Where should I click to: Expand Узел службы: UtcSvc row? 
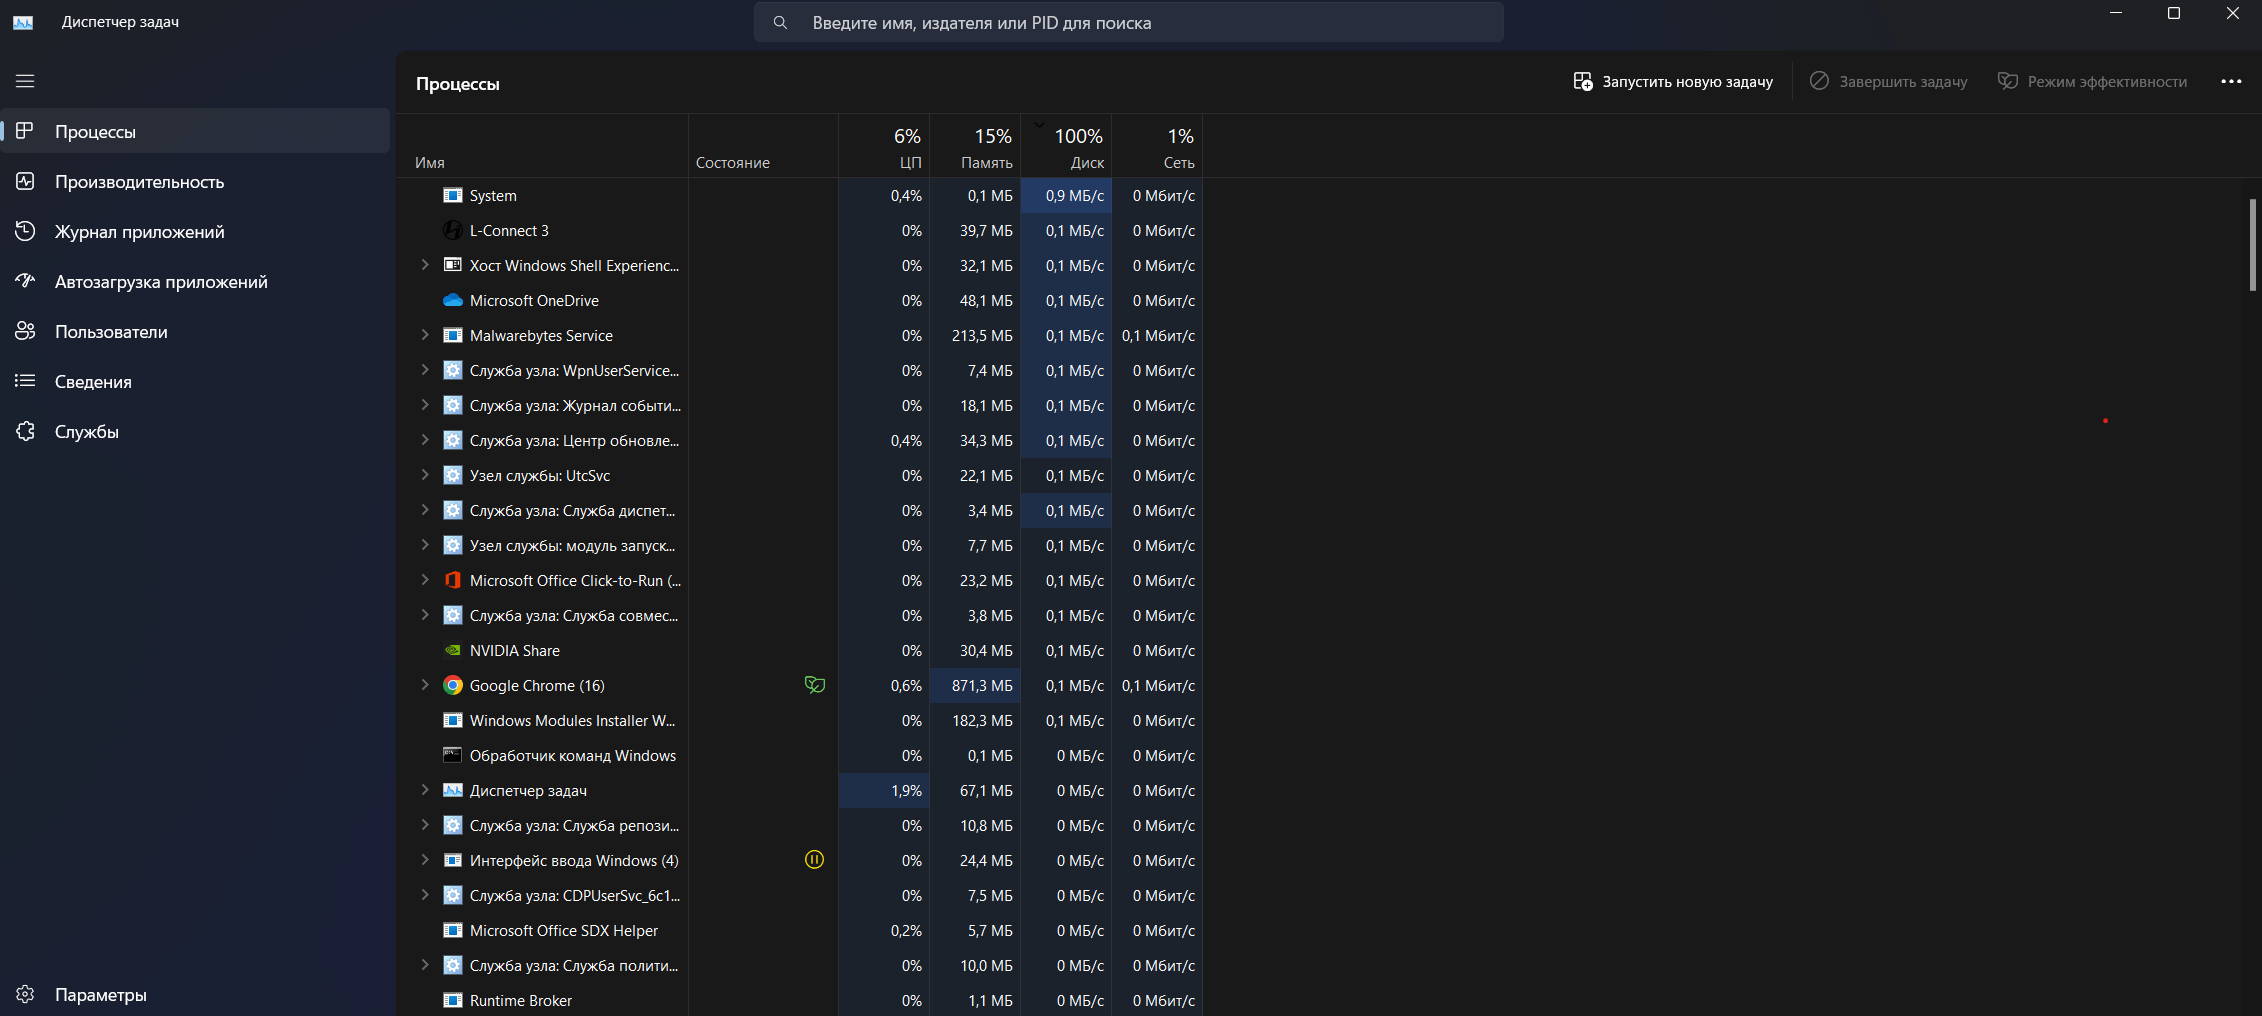[425, 475]
